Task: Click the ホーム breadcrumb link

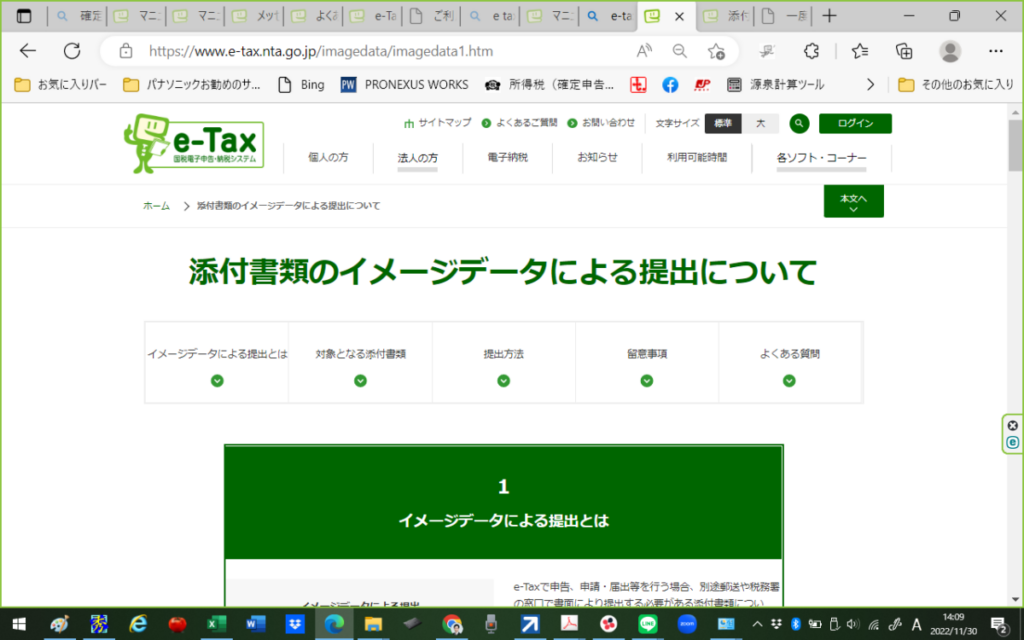Action: 155,205
